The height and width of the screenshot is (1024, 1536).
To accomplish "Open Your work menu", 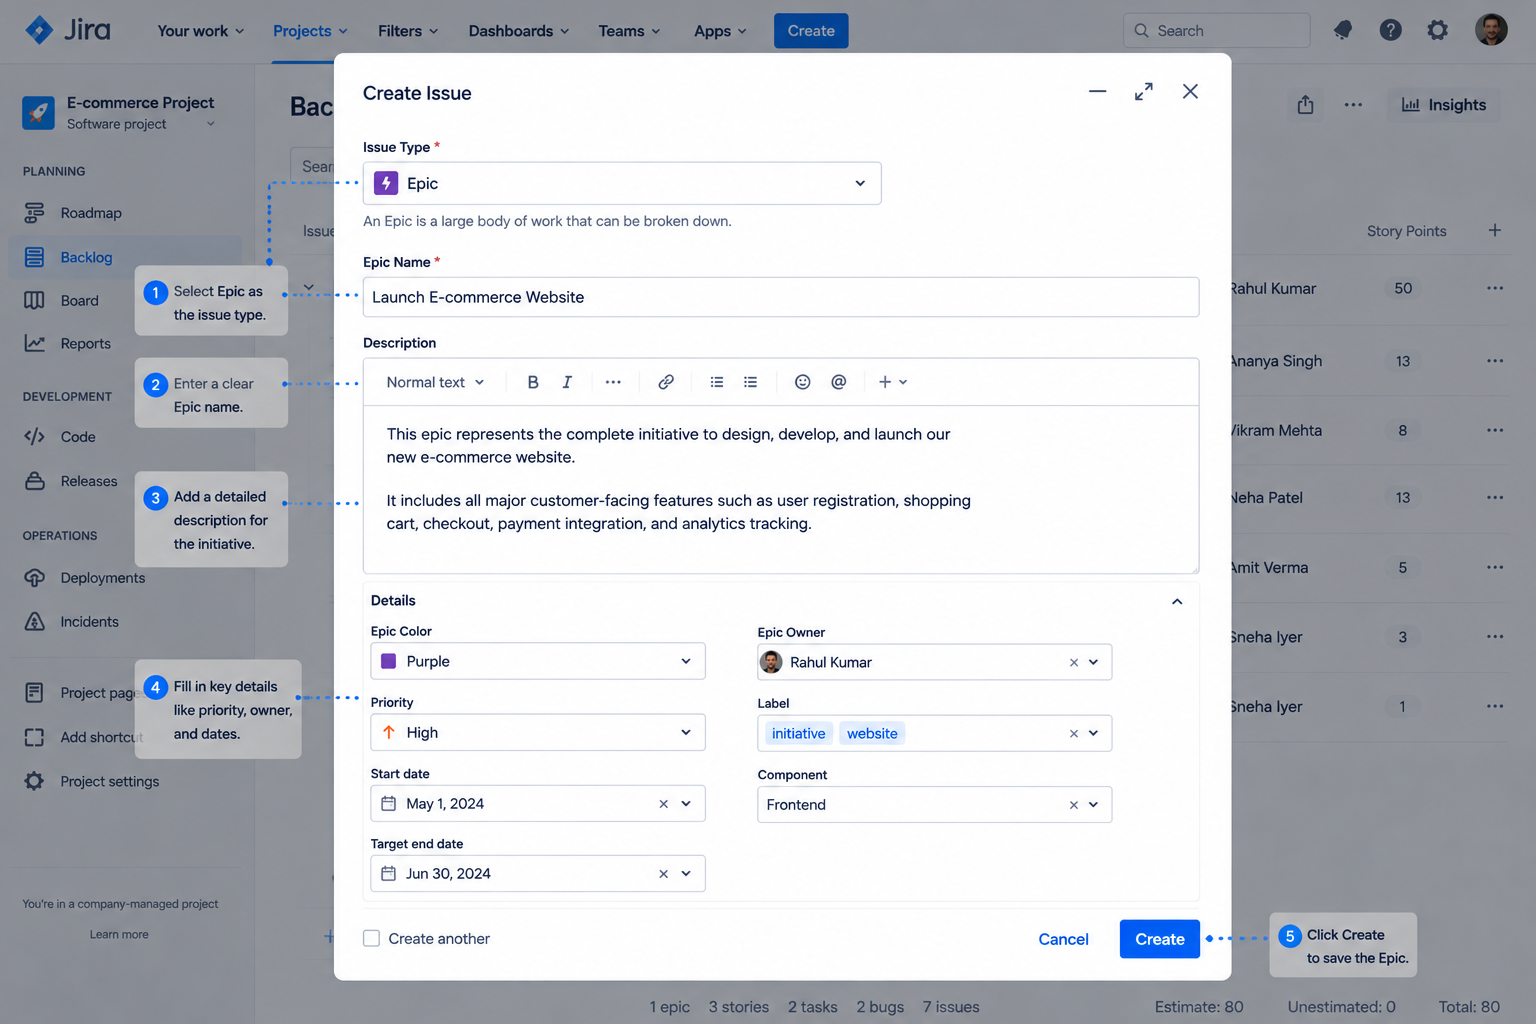I will click(x=201, y=31).
